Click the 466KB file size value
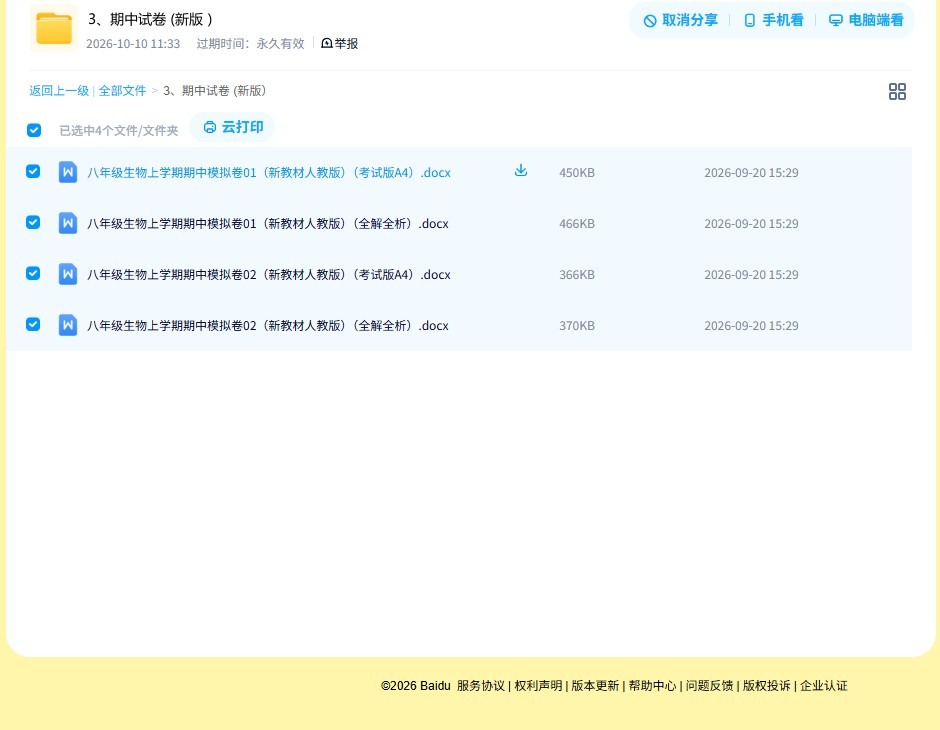The height and width of the screenshot is (730, 940). pos(577,224)
